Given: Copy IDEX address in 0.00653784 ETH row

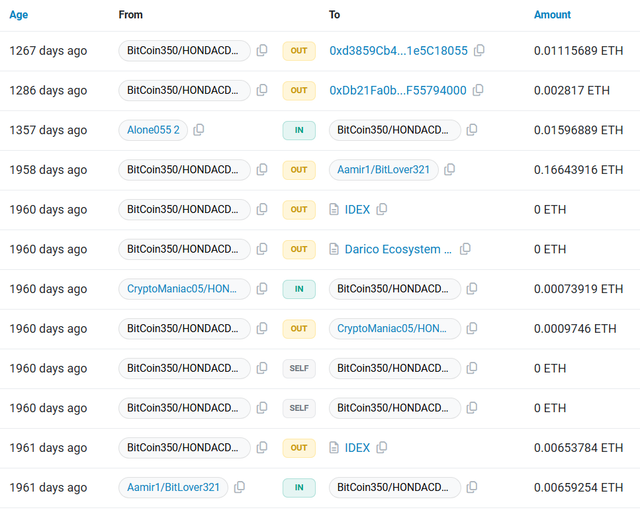Looking at the screenshot, I should point(382,448).
